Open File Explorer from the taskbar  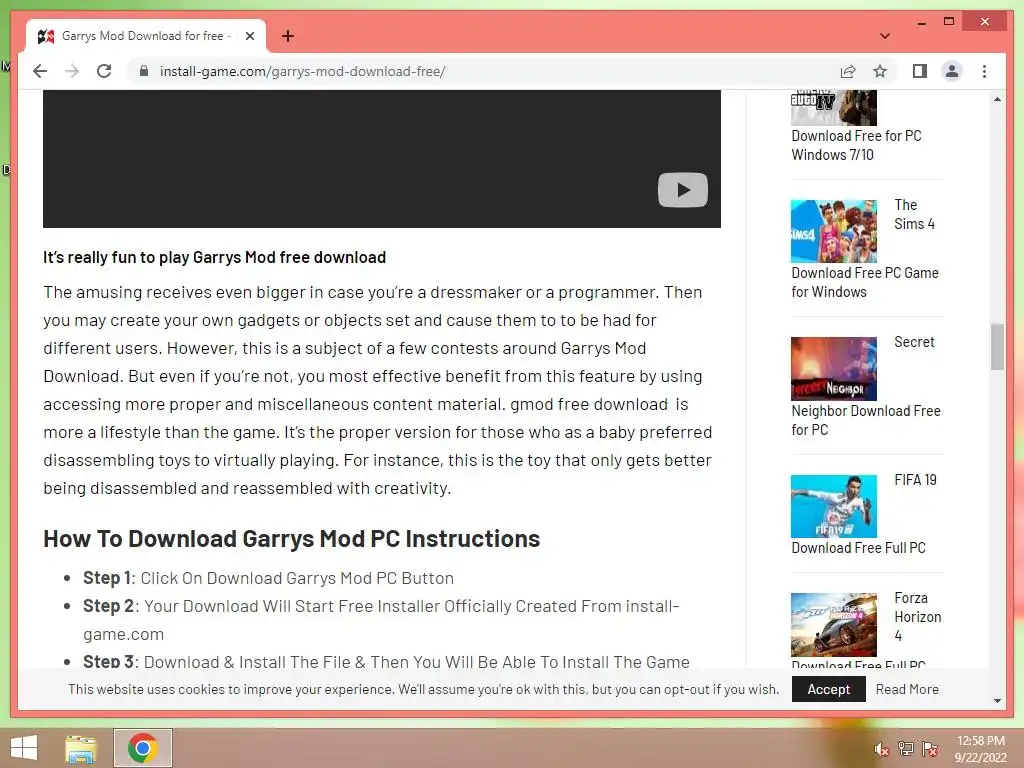click(x=81, y=748)
